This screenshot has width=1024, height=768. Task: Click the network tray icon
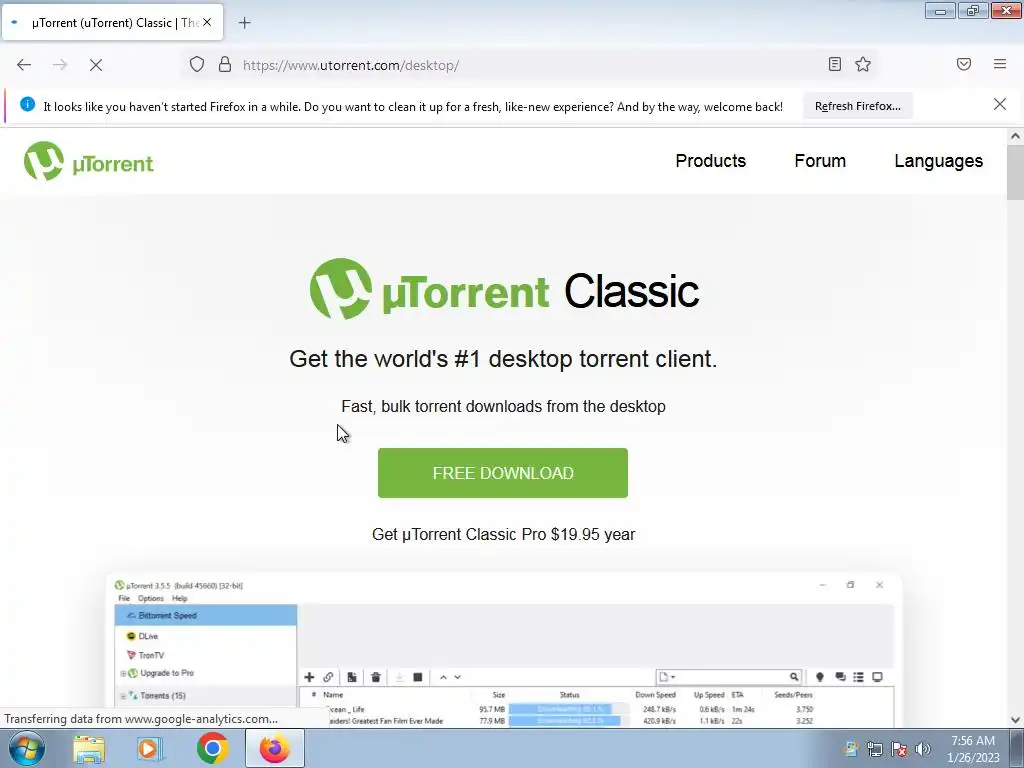(874, 749)
